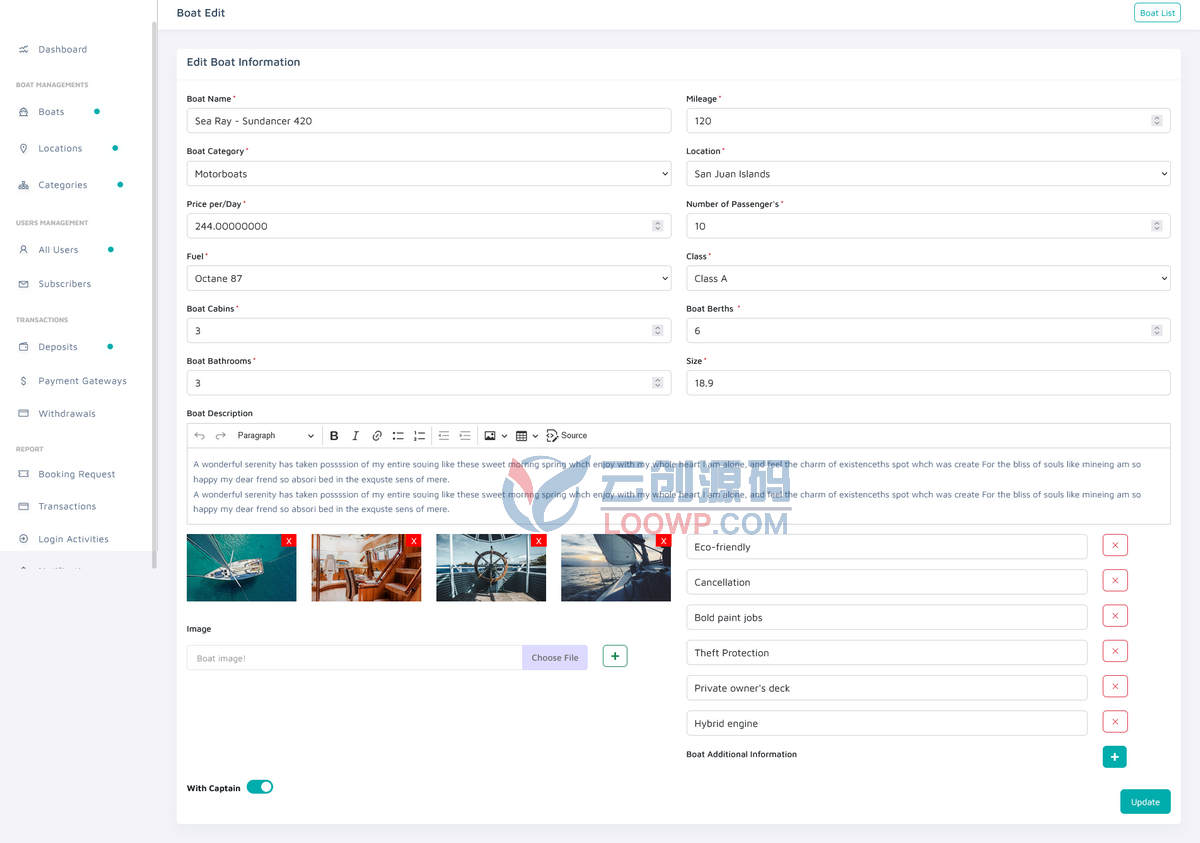Open All Users in the sidebar
This screenshot has height=843, width=1200.
(58, 250)
